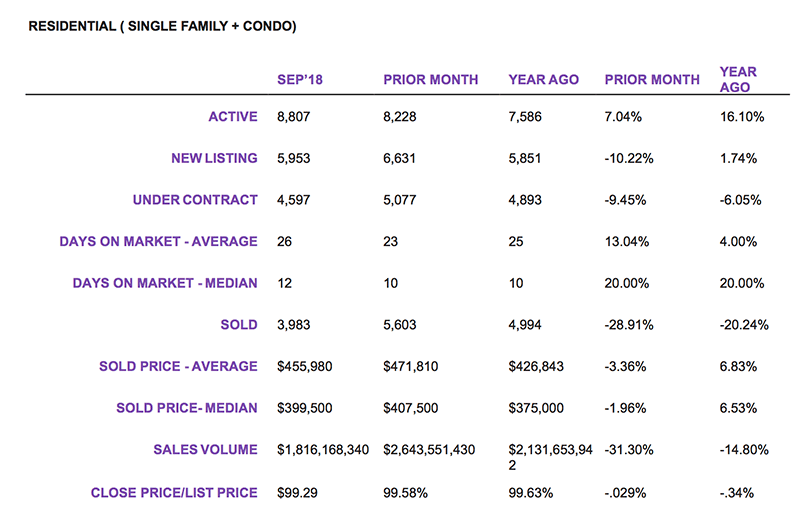Click the NEW LISTING row label

[x=207, y=158]
